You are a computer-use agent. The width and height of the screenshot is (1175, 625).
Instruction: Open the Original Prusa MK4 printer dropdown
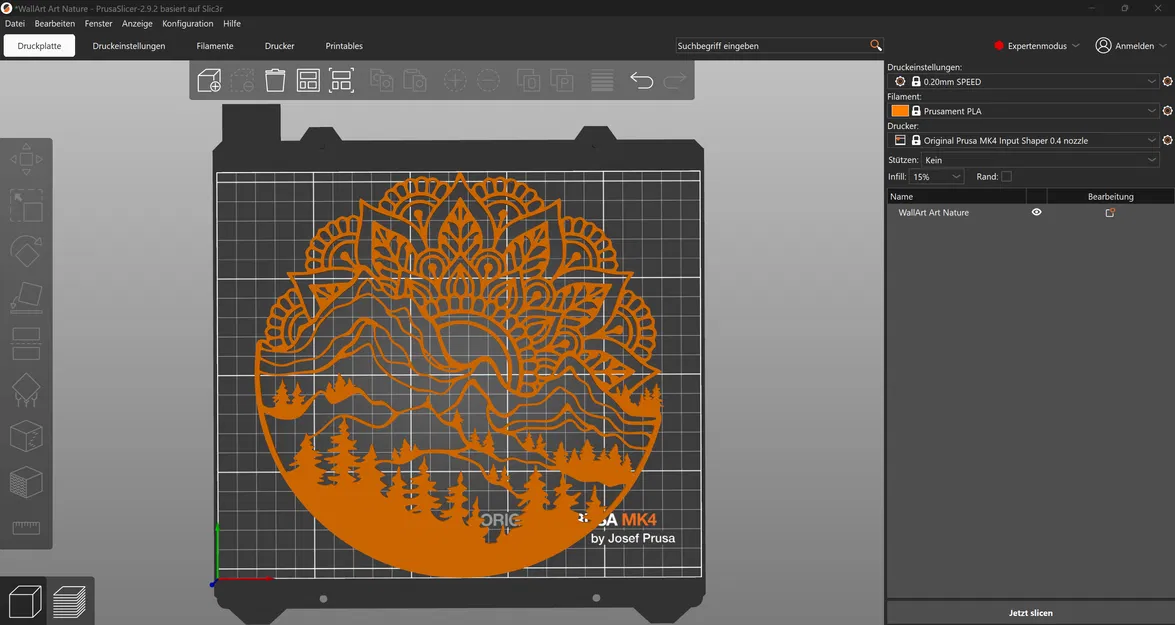point(1024,140)
